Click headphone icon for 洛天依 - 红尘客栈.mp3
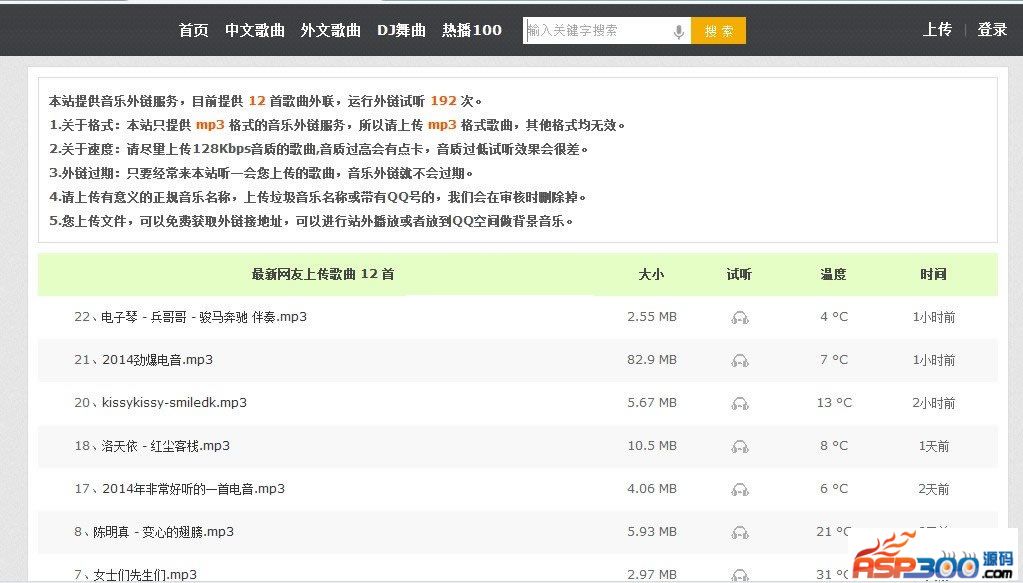 point(740,447)
